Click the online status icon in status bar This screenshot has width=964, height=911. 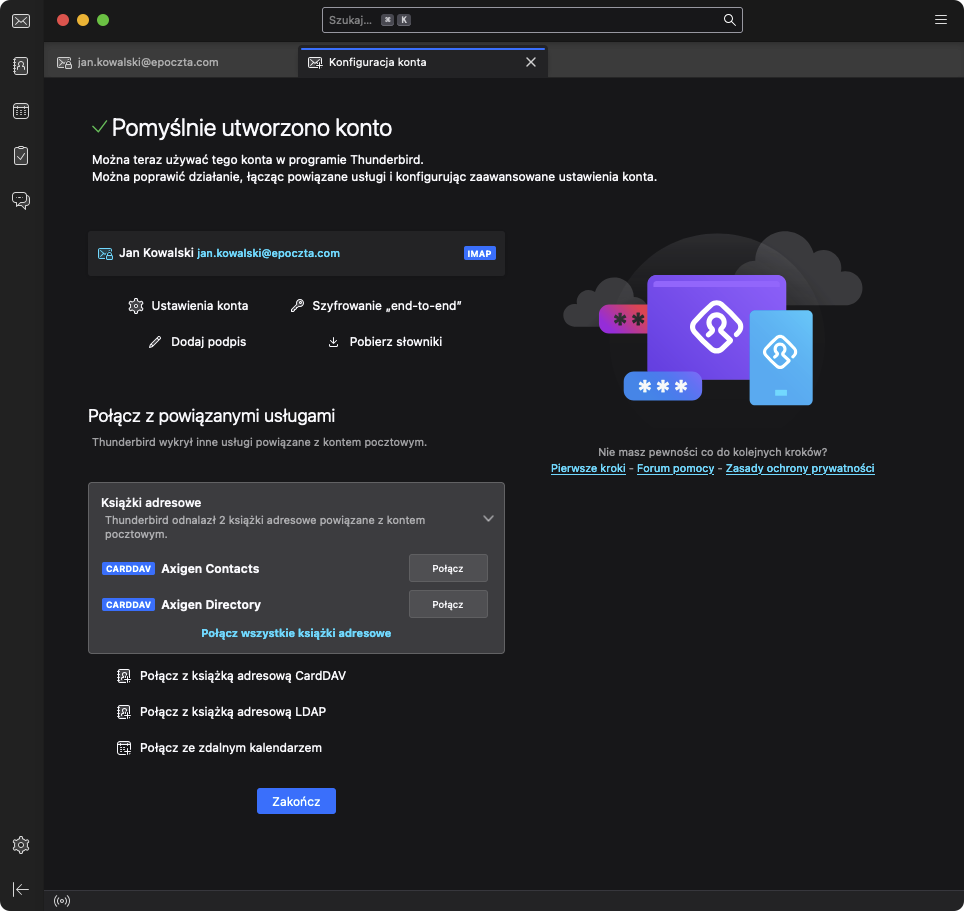[x=62, y=901]
